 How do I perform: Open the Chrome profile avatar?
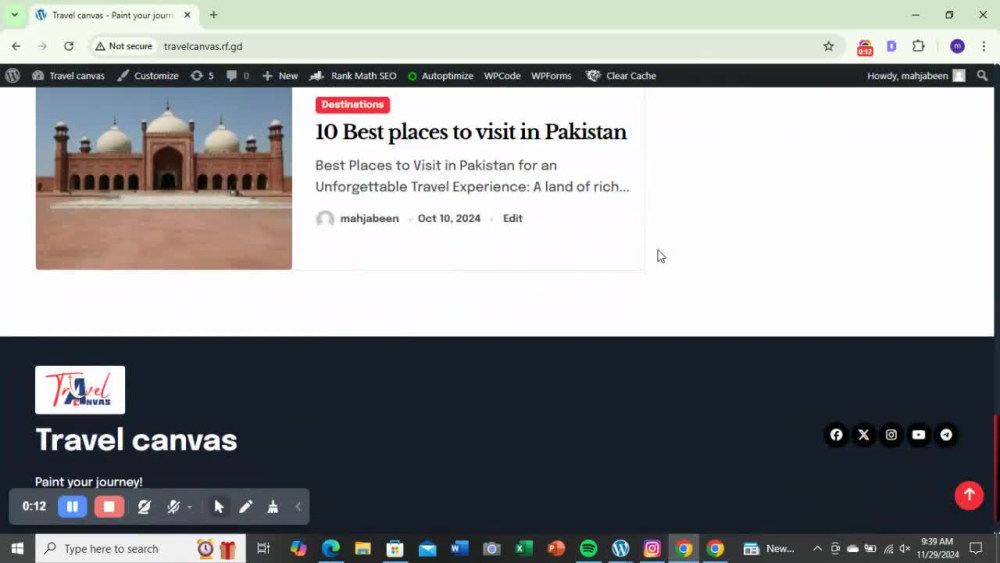(x=957, y=46)
